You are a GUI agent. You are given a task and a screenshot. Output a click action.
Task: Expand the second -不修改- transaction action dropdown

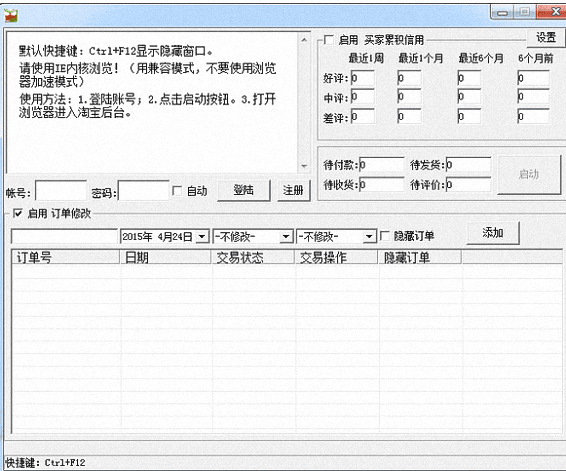(x=369, y=237)
